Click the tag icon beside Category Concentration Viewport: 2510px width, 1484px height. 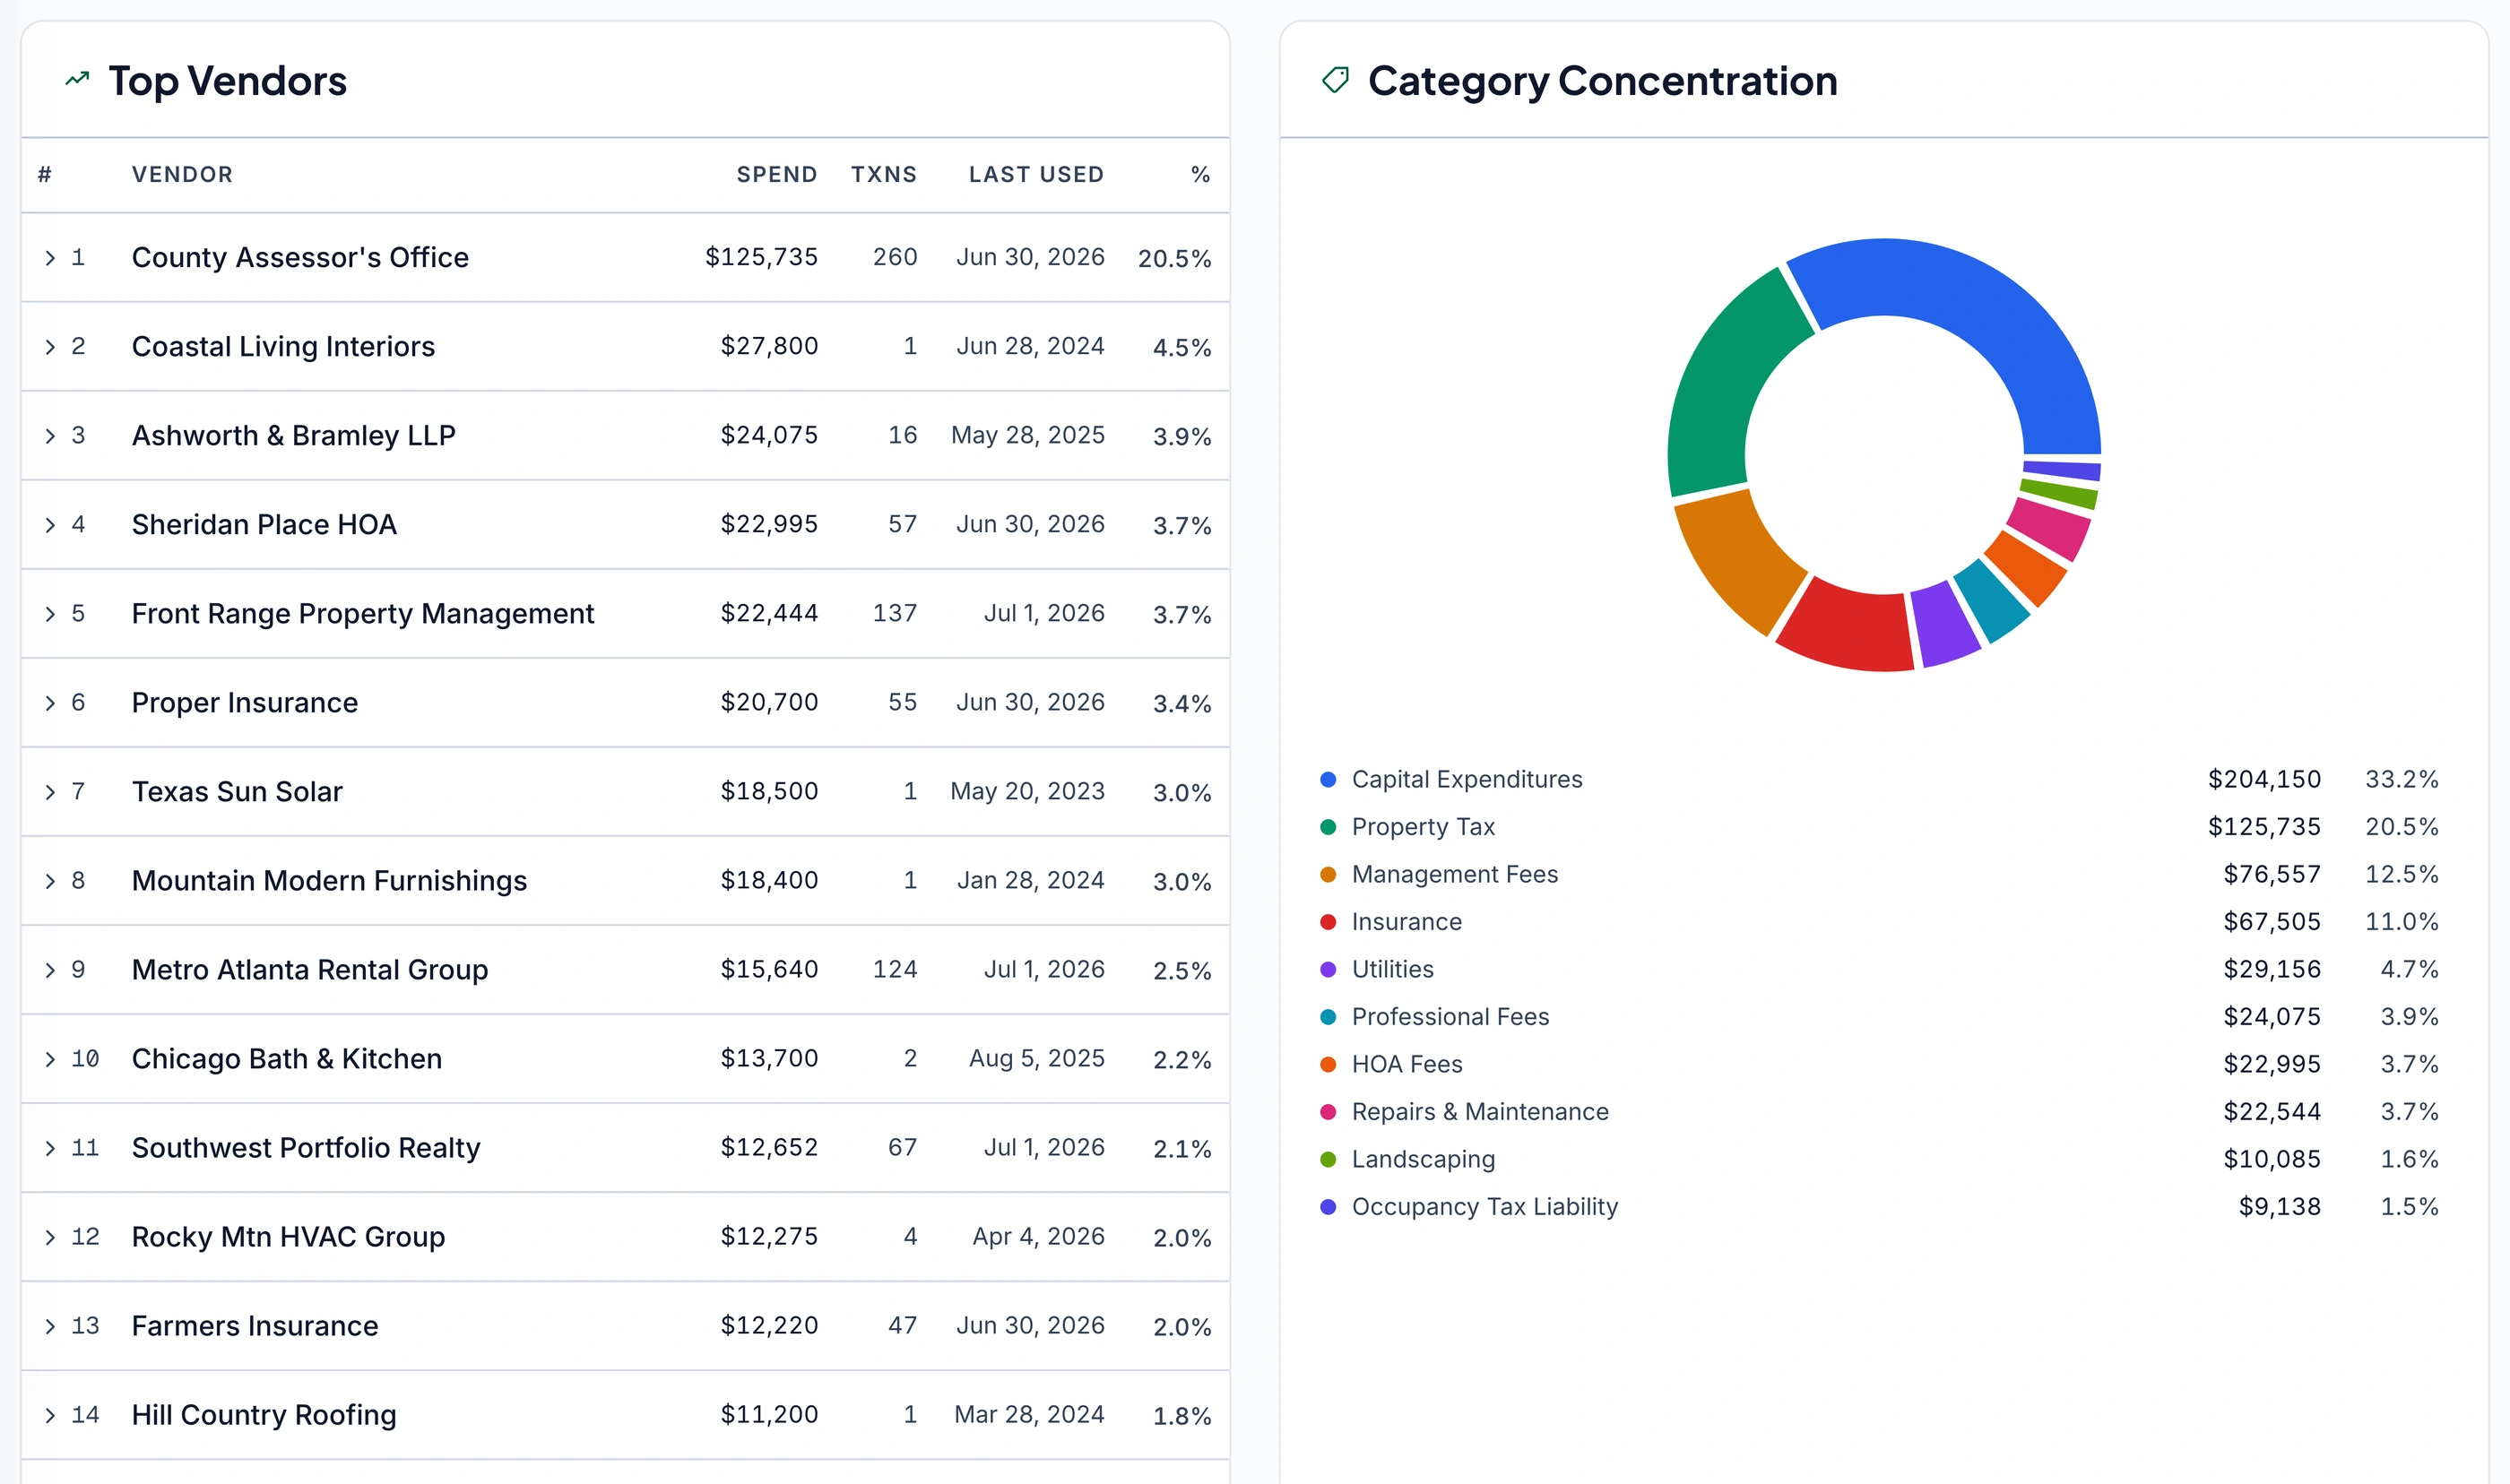(1335, 80)
